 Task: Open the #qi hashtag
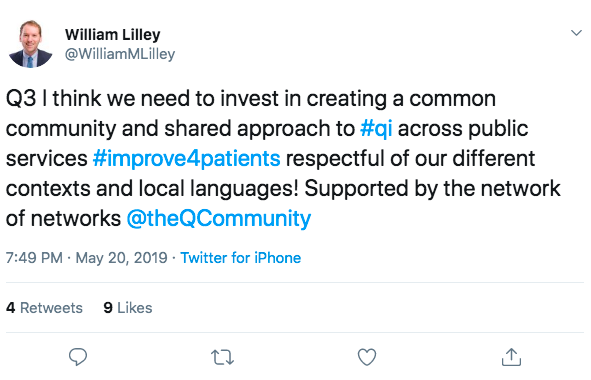click(376, 129)
